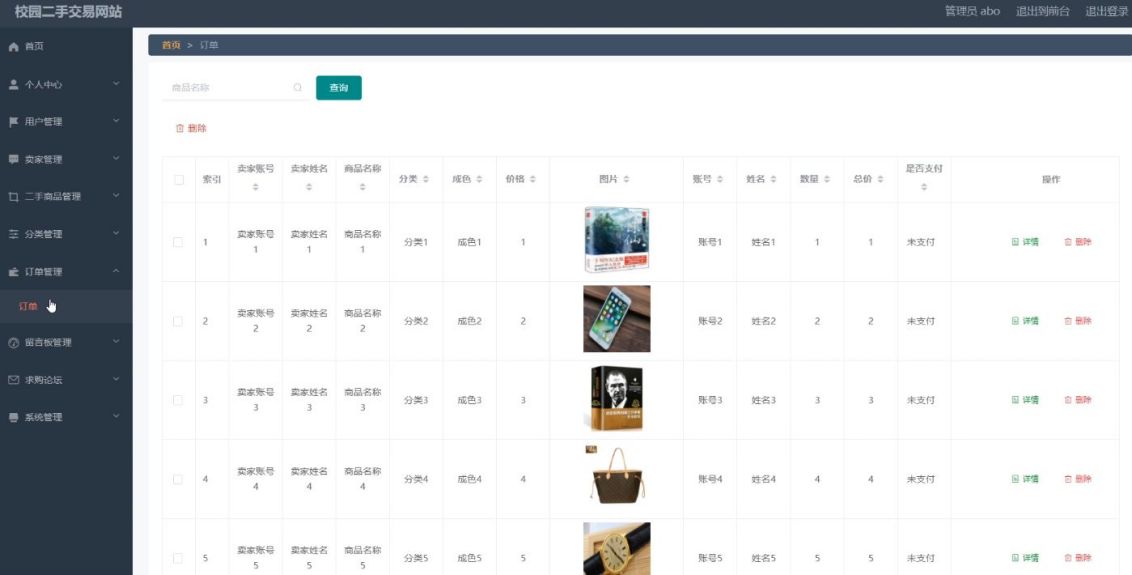The width and height of the screenshot is (1132, 575).
Task: Expand 二手商品管理 menu chevron
Action: [116, 196]
